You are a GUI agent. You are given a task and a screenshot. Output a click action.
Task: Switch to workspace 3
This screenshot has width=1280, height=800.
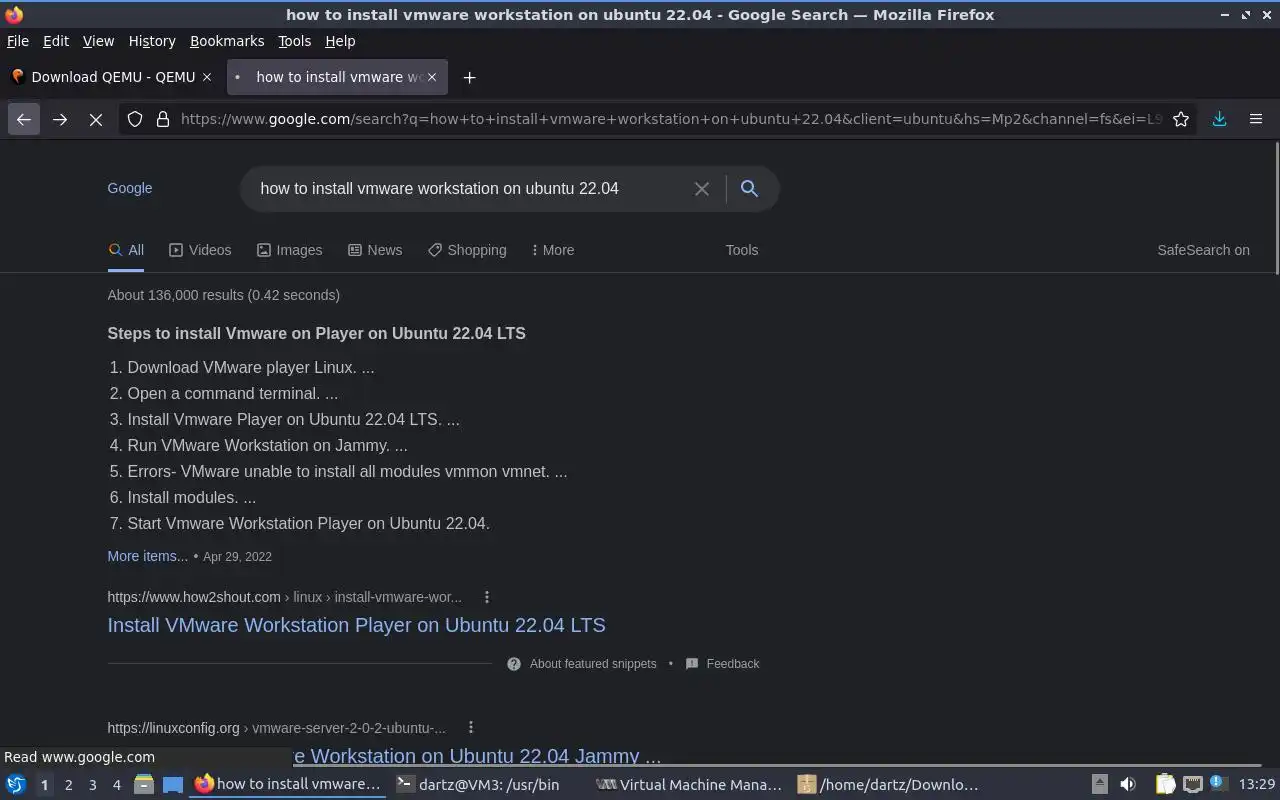tap(92, 785)
